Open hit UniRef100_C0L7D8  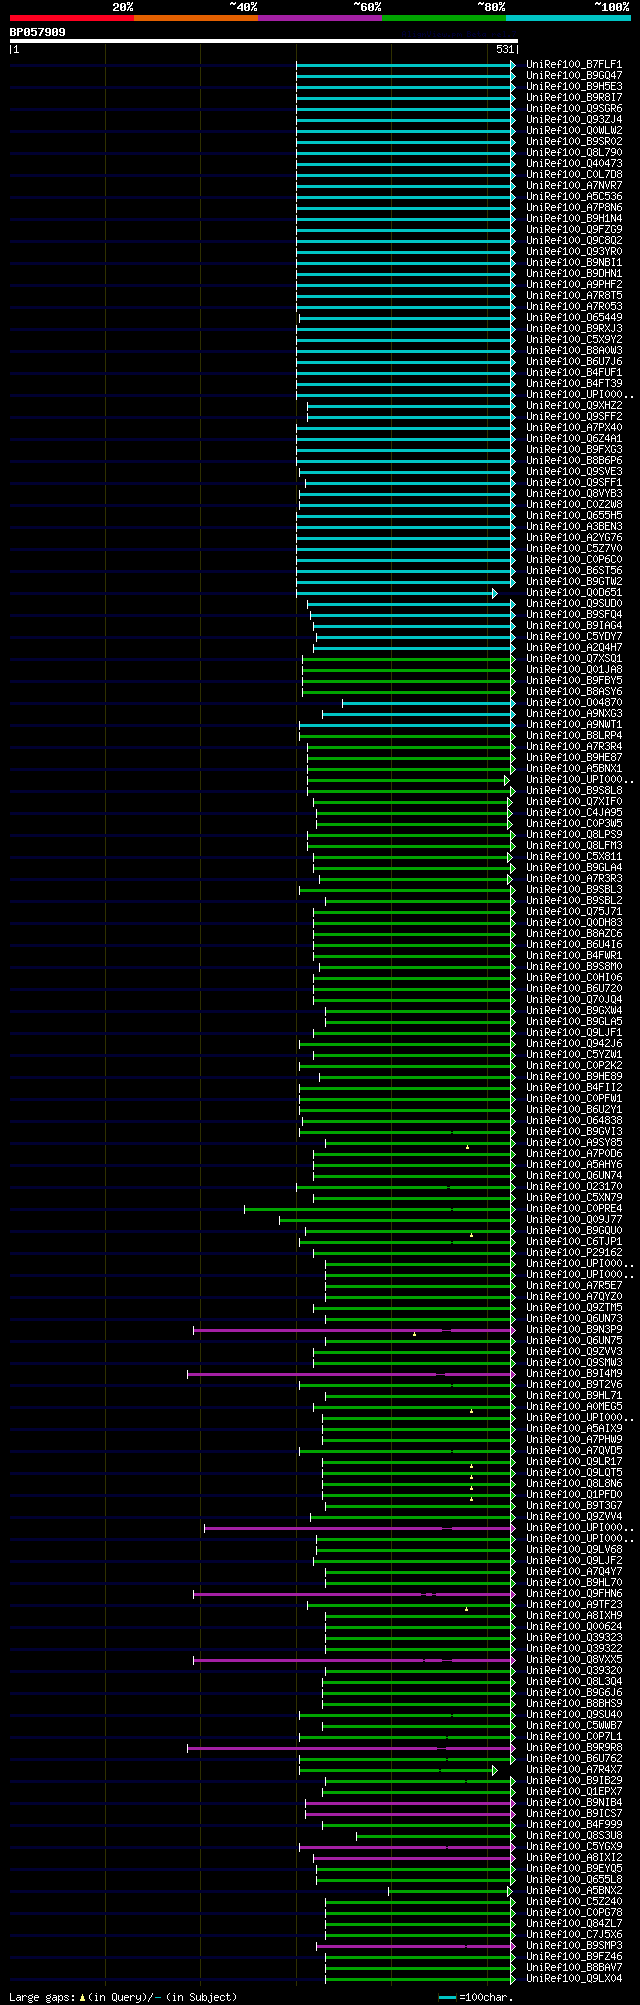574,174
